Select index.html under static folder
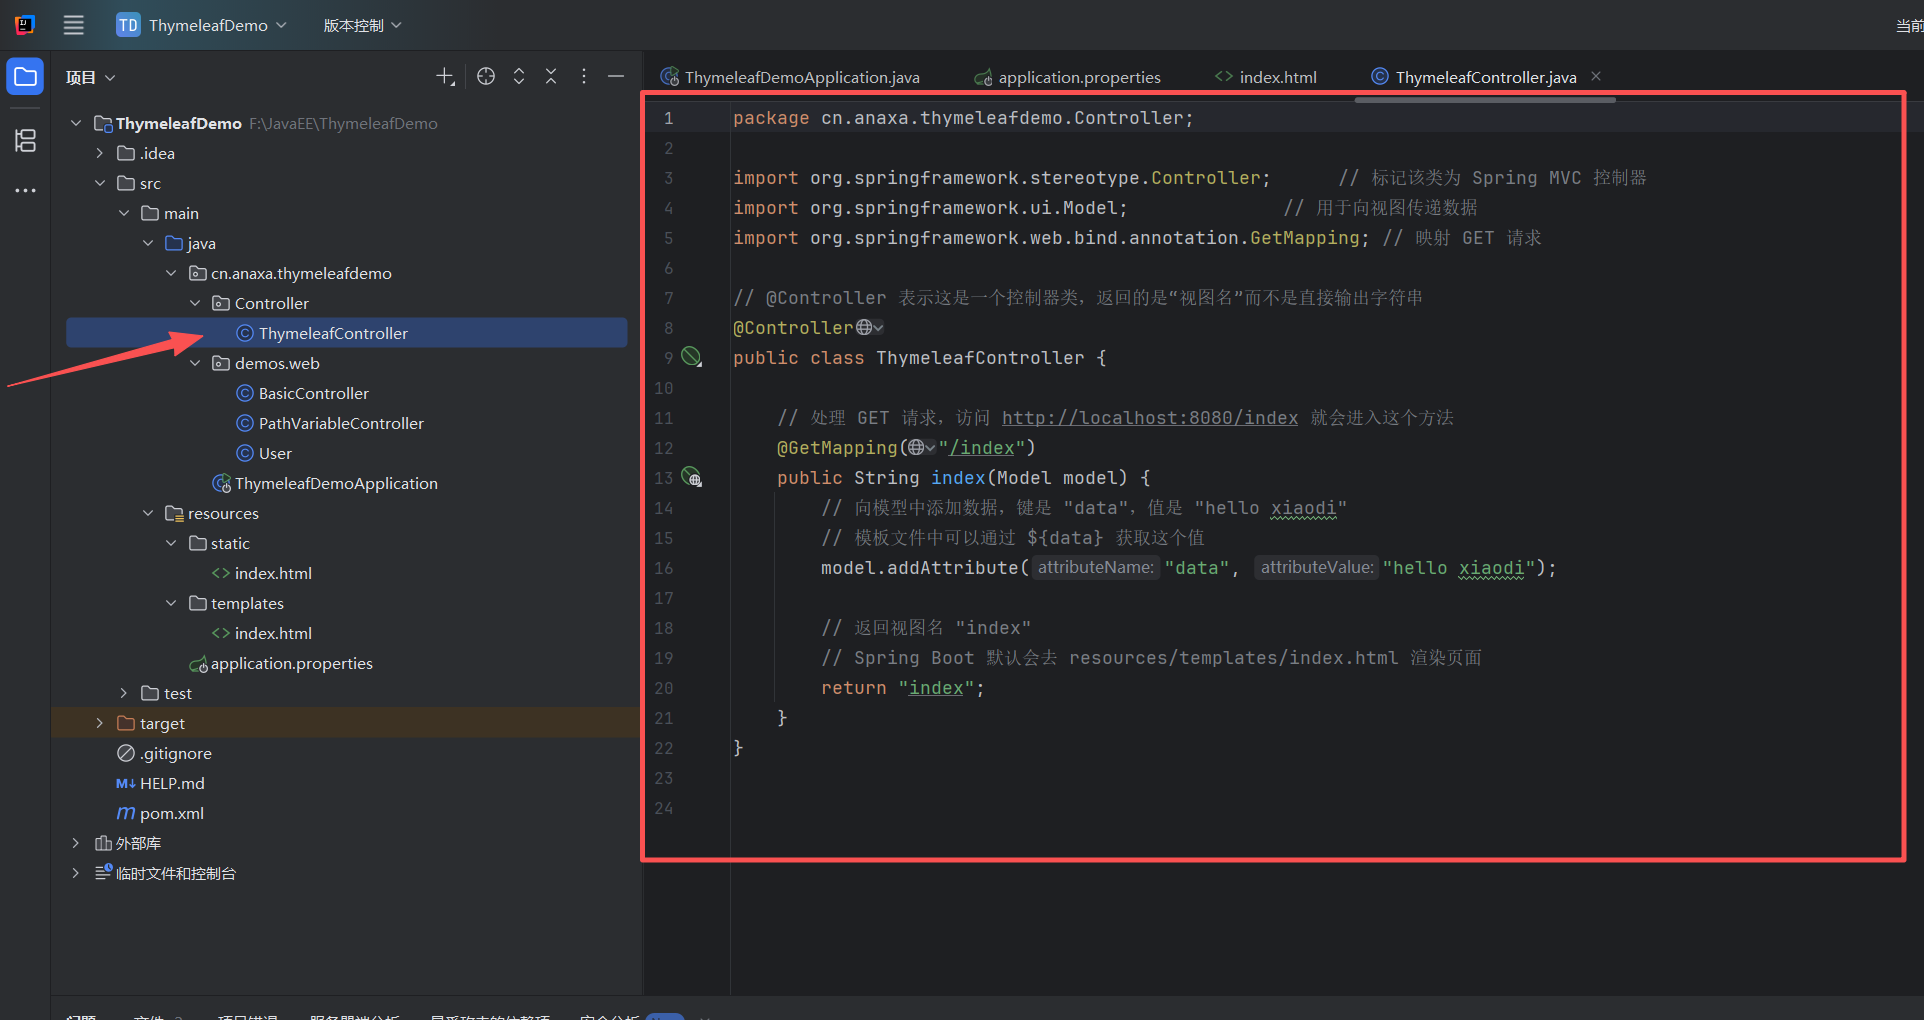This screenshot has width=1924, height=1020. (x=262, y=573)
